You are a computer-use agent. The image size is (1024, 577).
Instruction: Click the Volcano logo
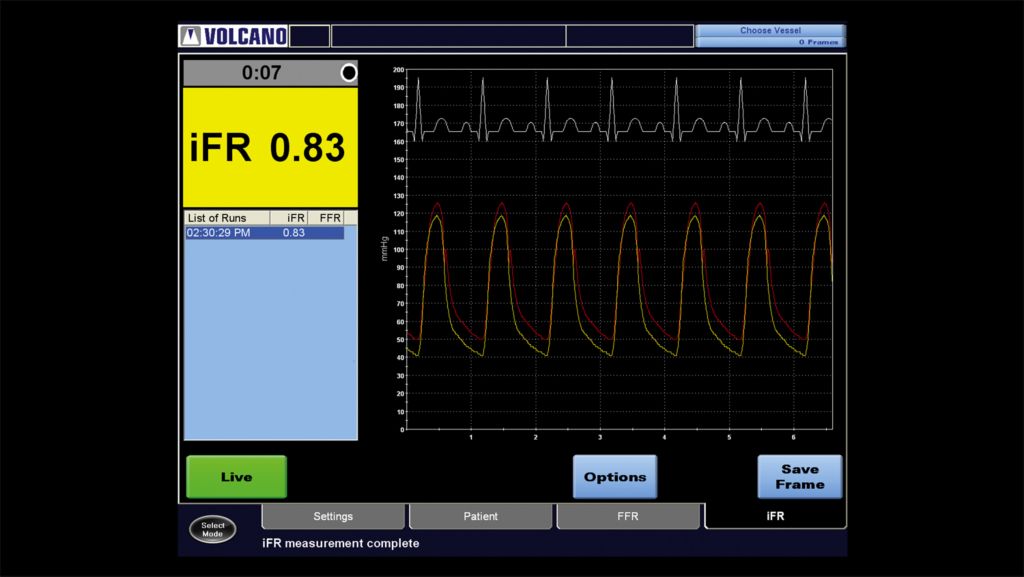tap(233, 36)
